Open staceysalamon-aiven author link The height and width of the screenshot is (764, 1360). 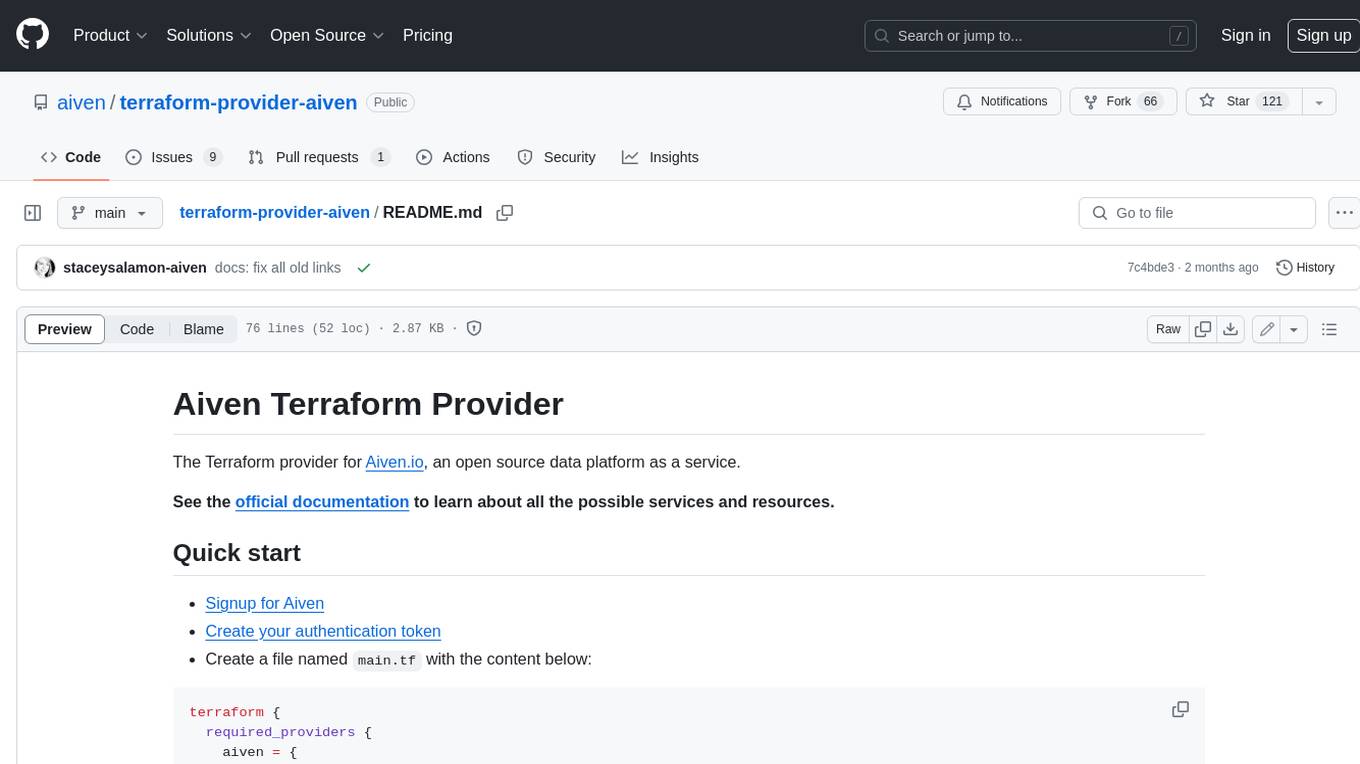click(x=134, y=268)
